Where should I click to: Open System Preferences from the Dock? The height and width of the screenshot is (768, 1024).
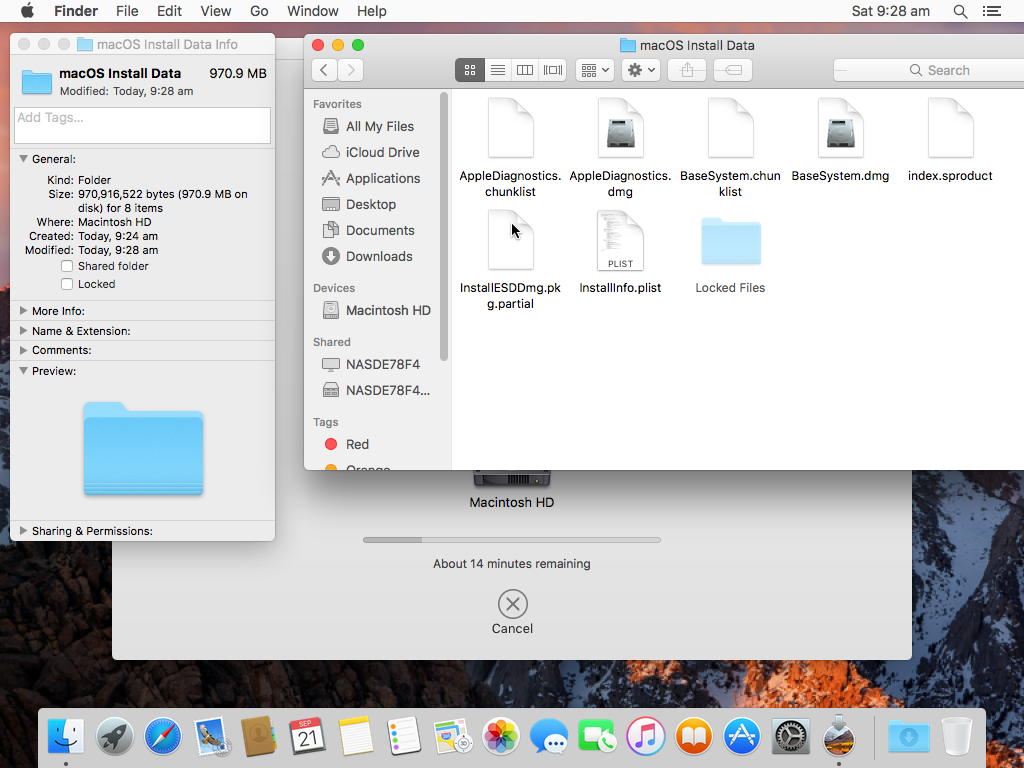tap(791, 737)
